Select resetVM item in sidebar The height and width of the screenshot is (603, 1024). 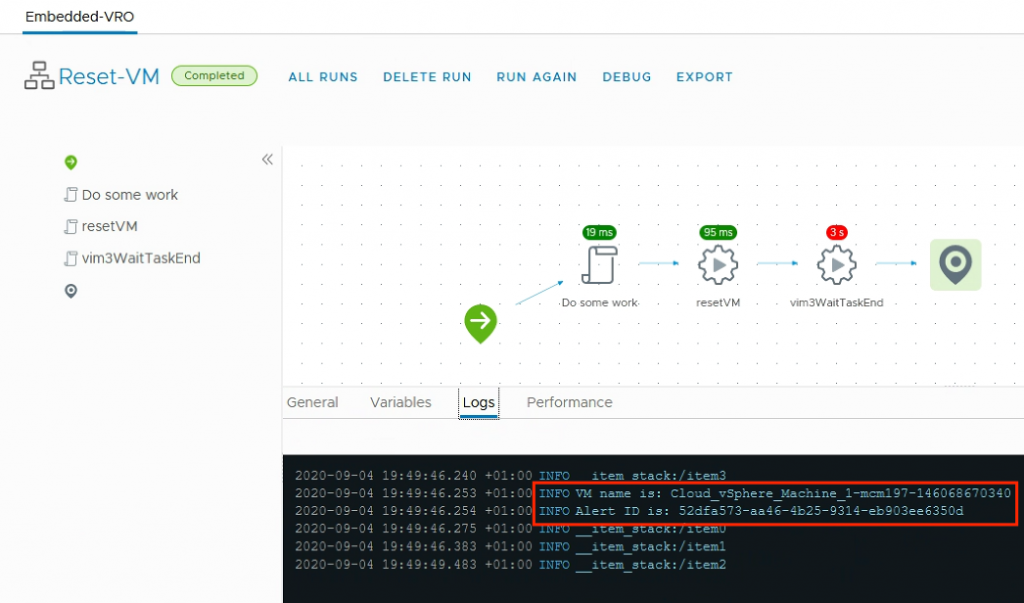tap(110, 226)
